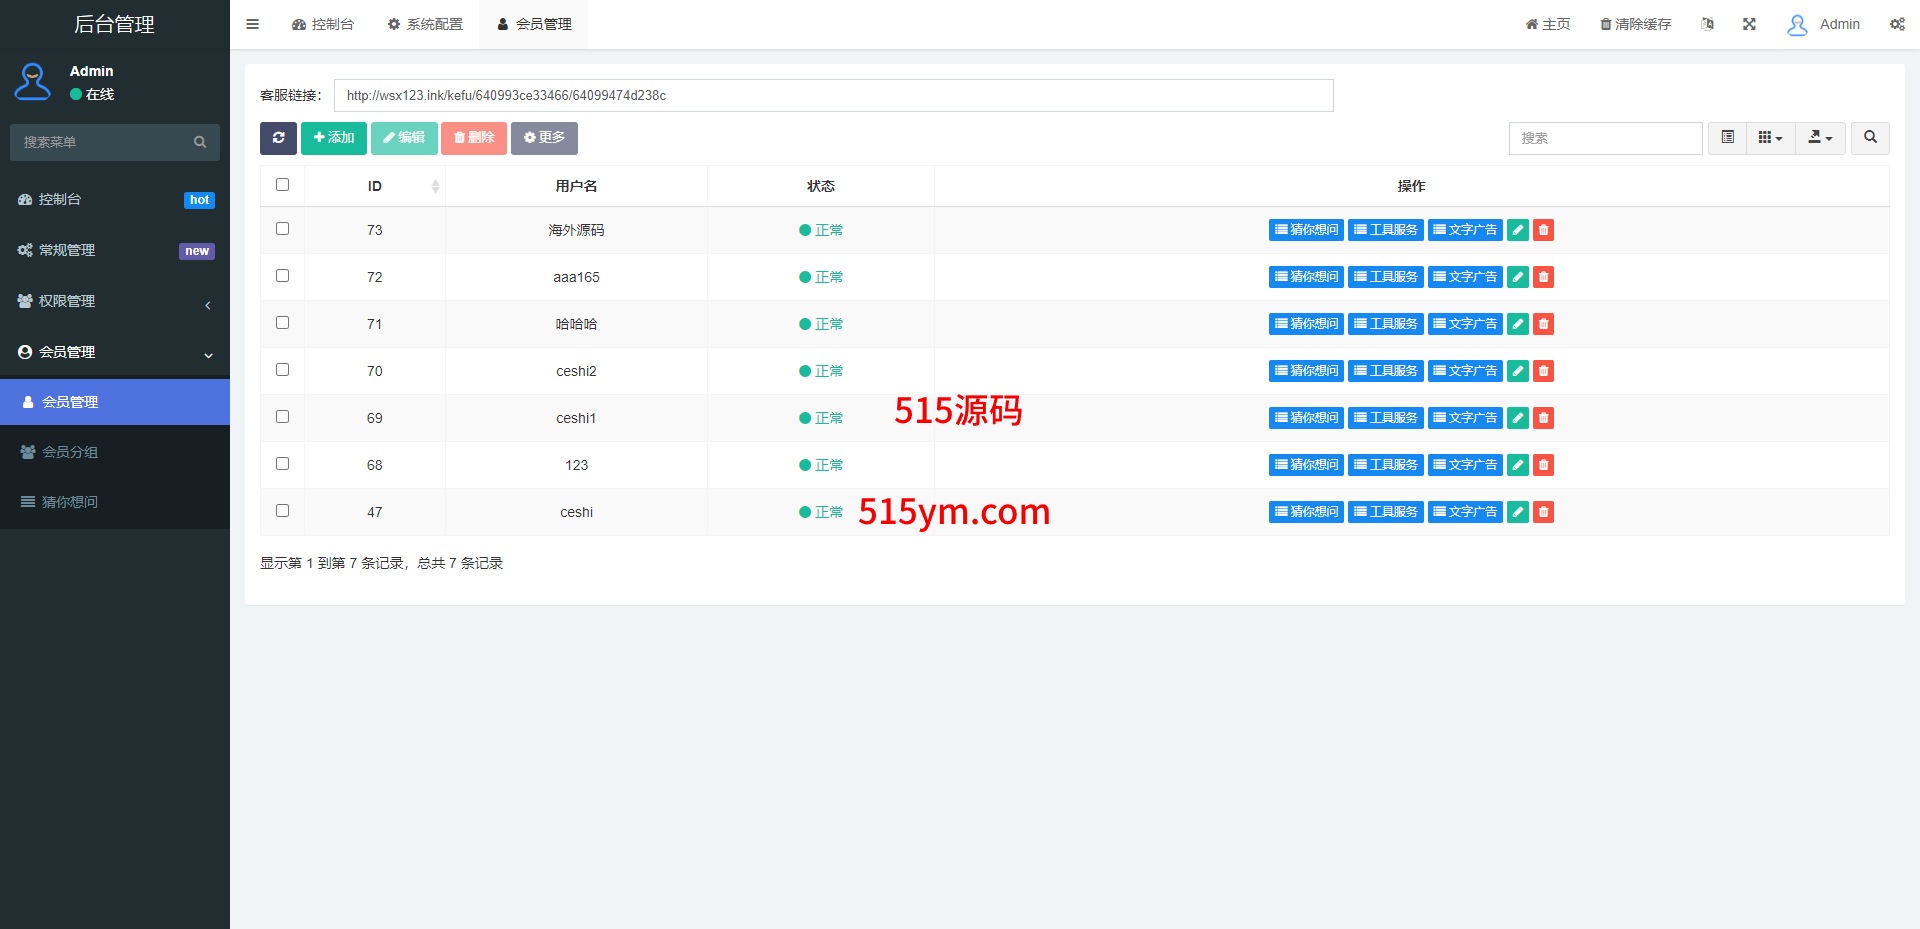Click the refresh table icon button
The height and width of the screenshot is (929, 1920).
pos(278,138)
